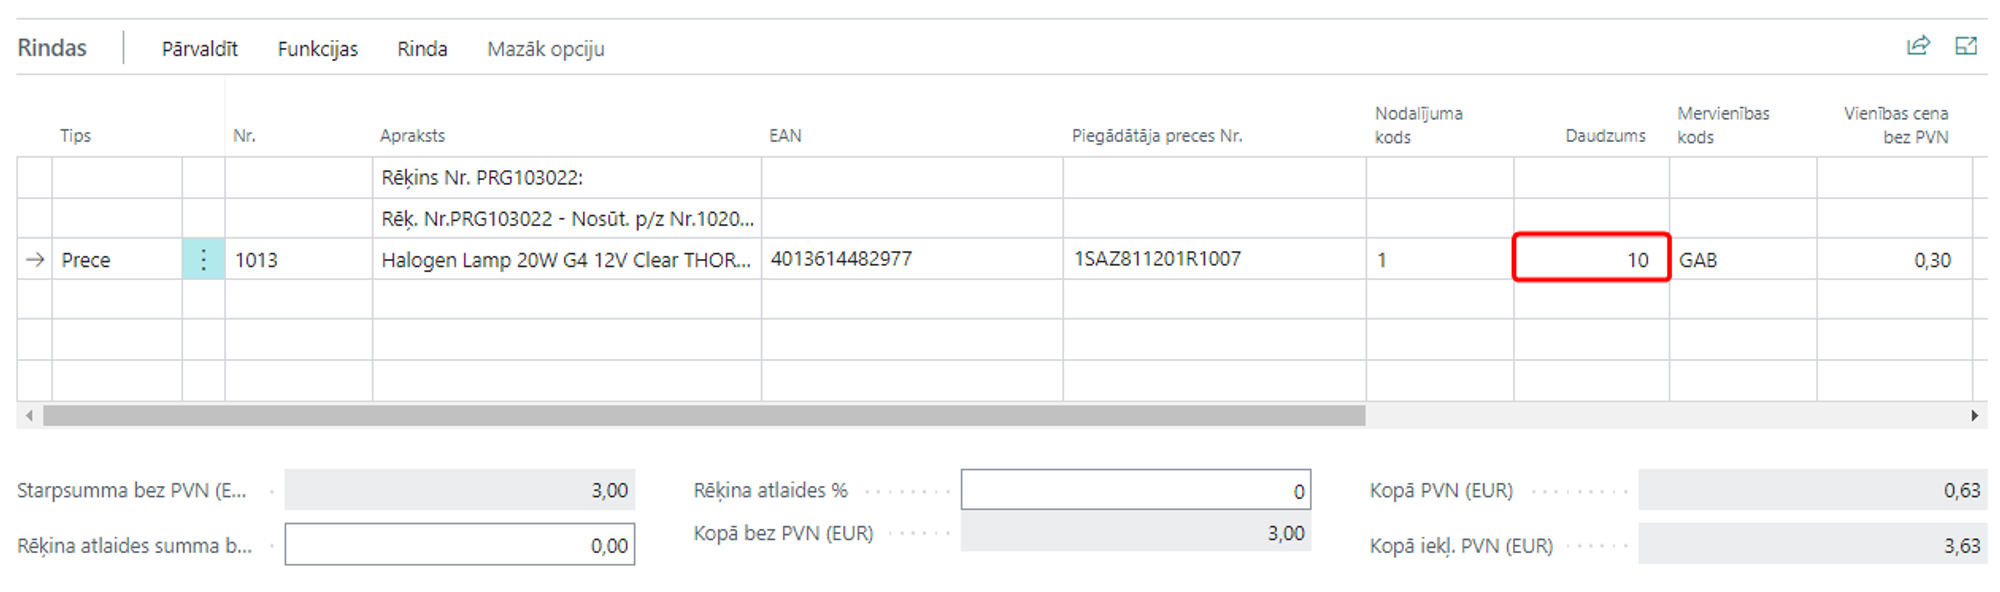Screen dimensions: 2000x592
Task: Click the Apraksts column header
Action: 412,136
